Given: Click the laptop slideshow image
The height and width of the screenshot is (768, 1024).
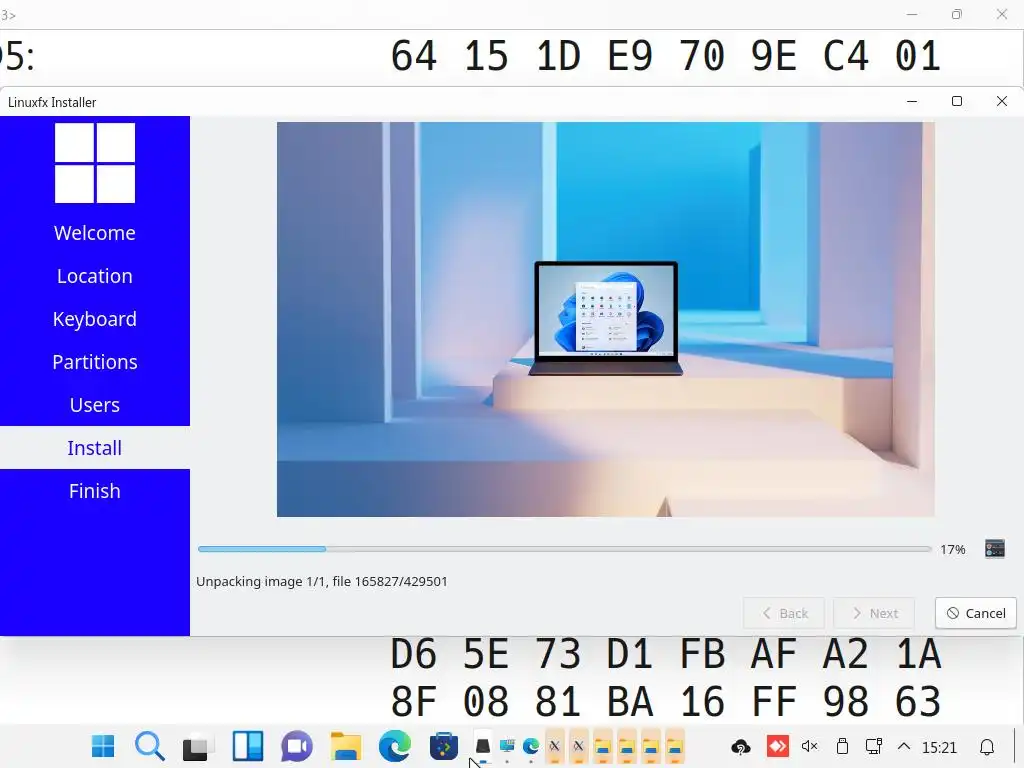Looking at the screenshot, I should [x=605, y=319].
